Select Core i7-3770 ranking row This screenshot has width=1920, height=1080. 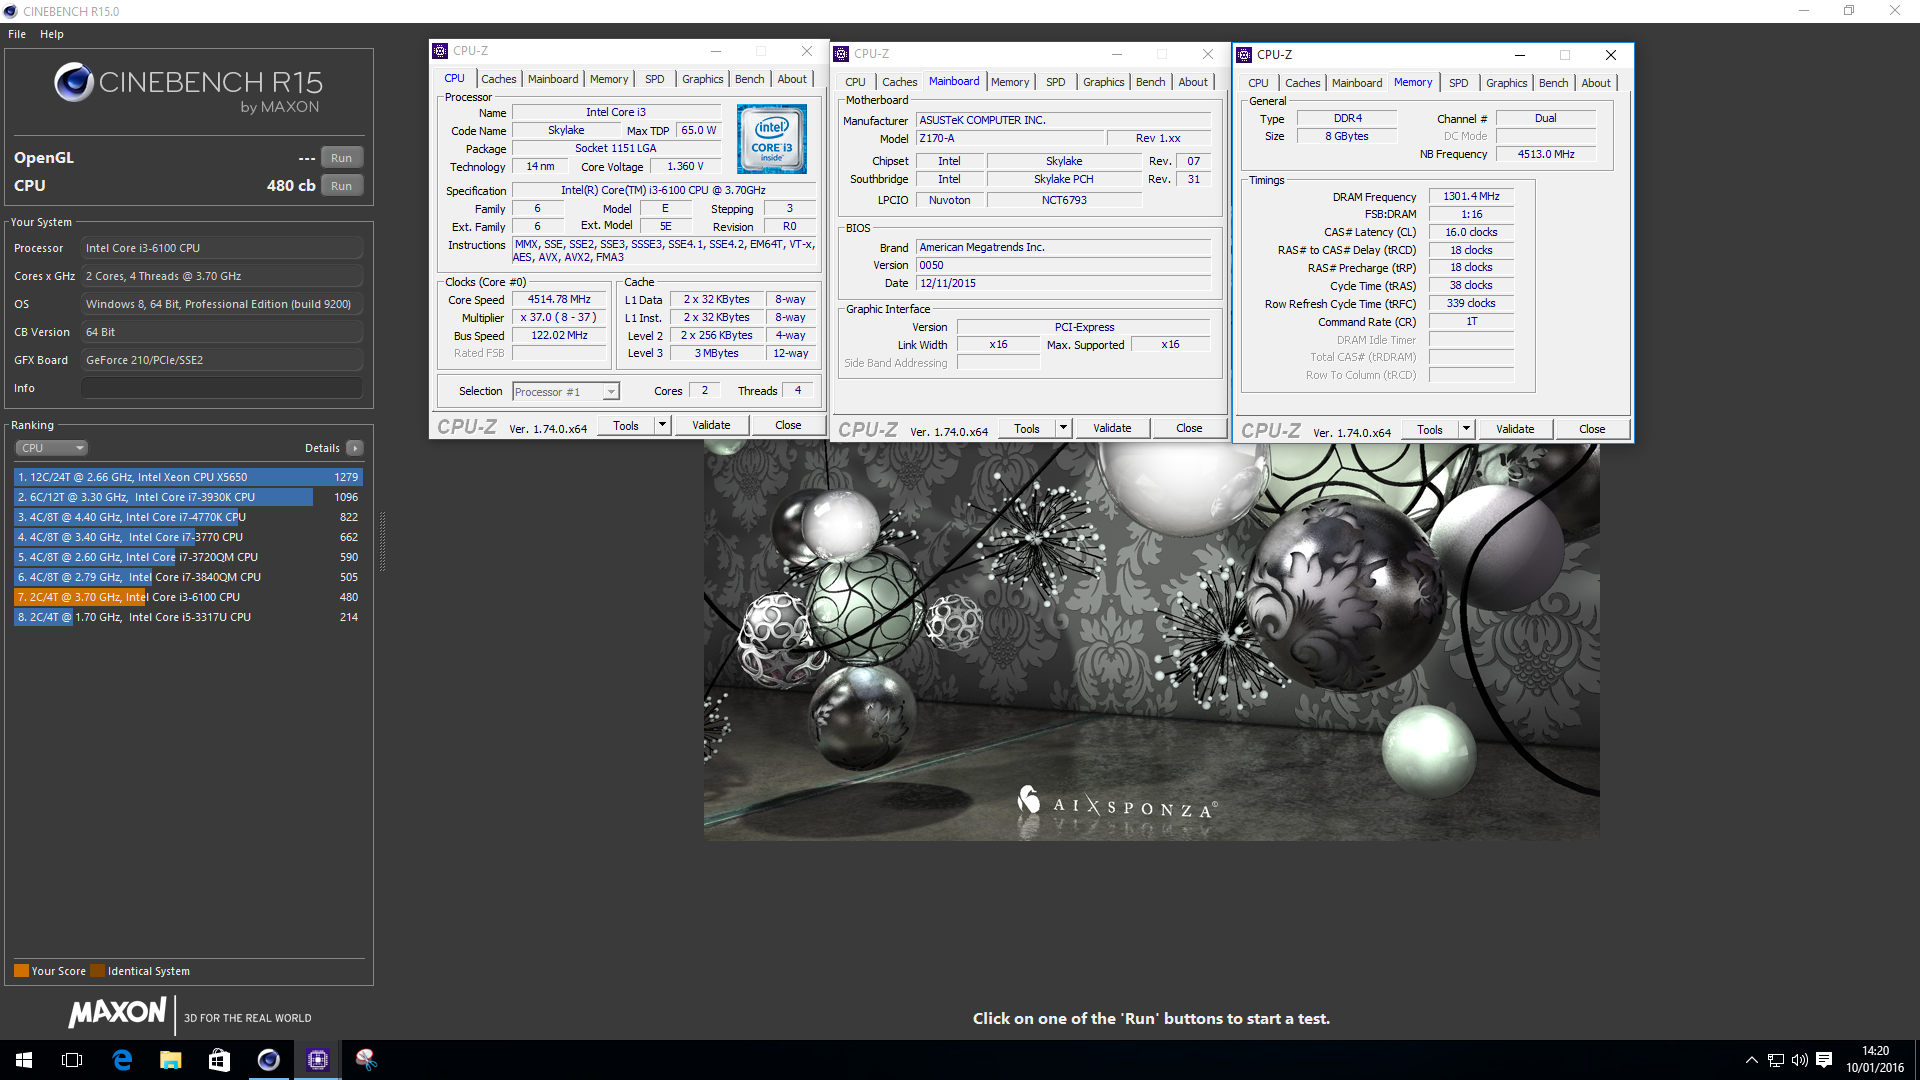click(188, 537)
